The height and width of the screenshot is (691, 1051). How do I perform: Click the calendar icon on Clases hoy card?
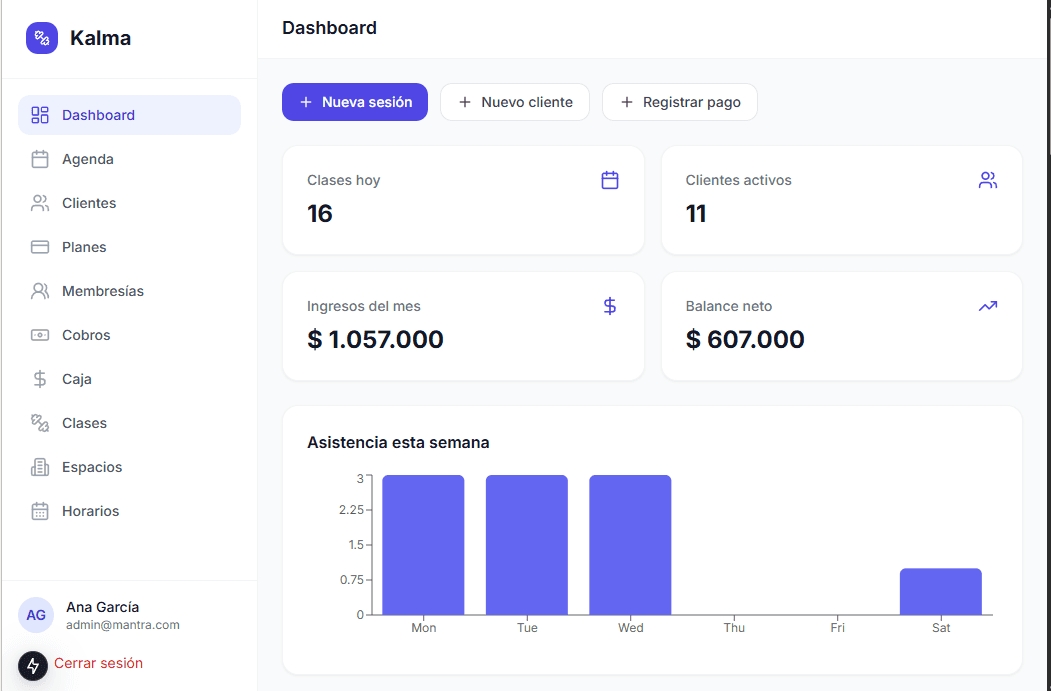click(x=610, y=180)
